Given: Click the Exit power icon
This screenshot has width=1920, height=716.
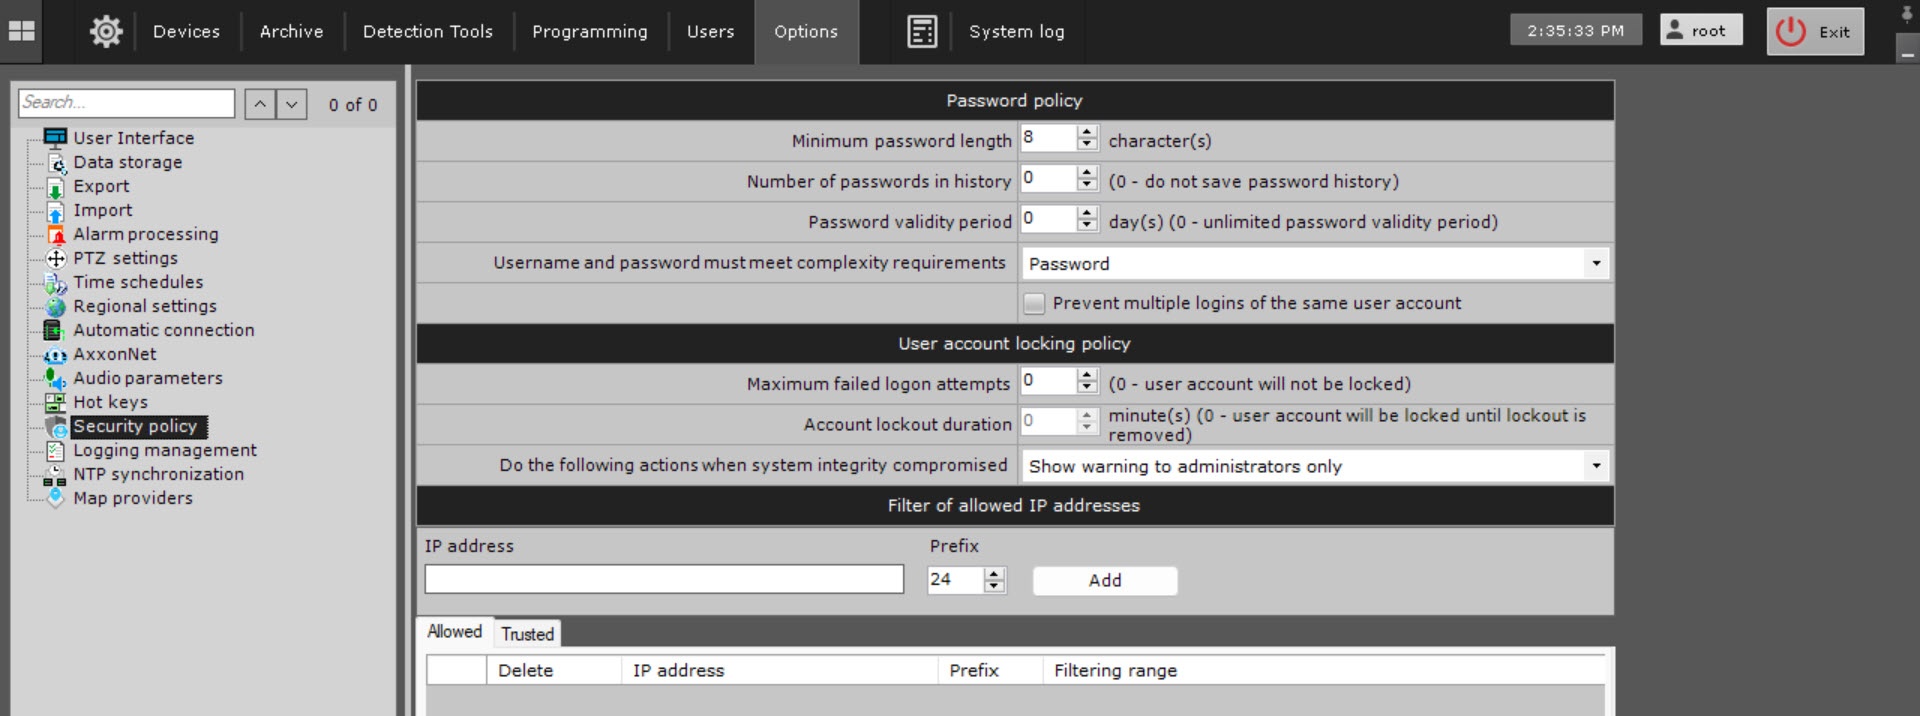Looking at the screenshot, I should pos(1791,31).
